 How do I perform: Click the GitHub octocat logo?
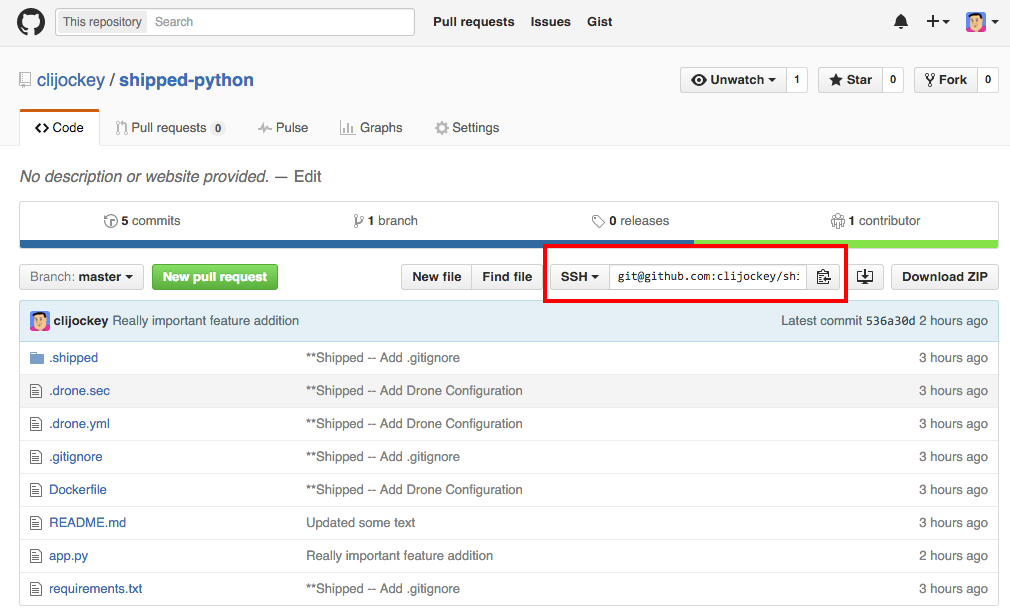30,21
